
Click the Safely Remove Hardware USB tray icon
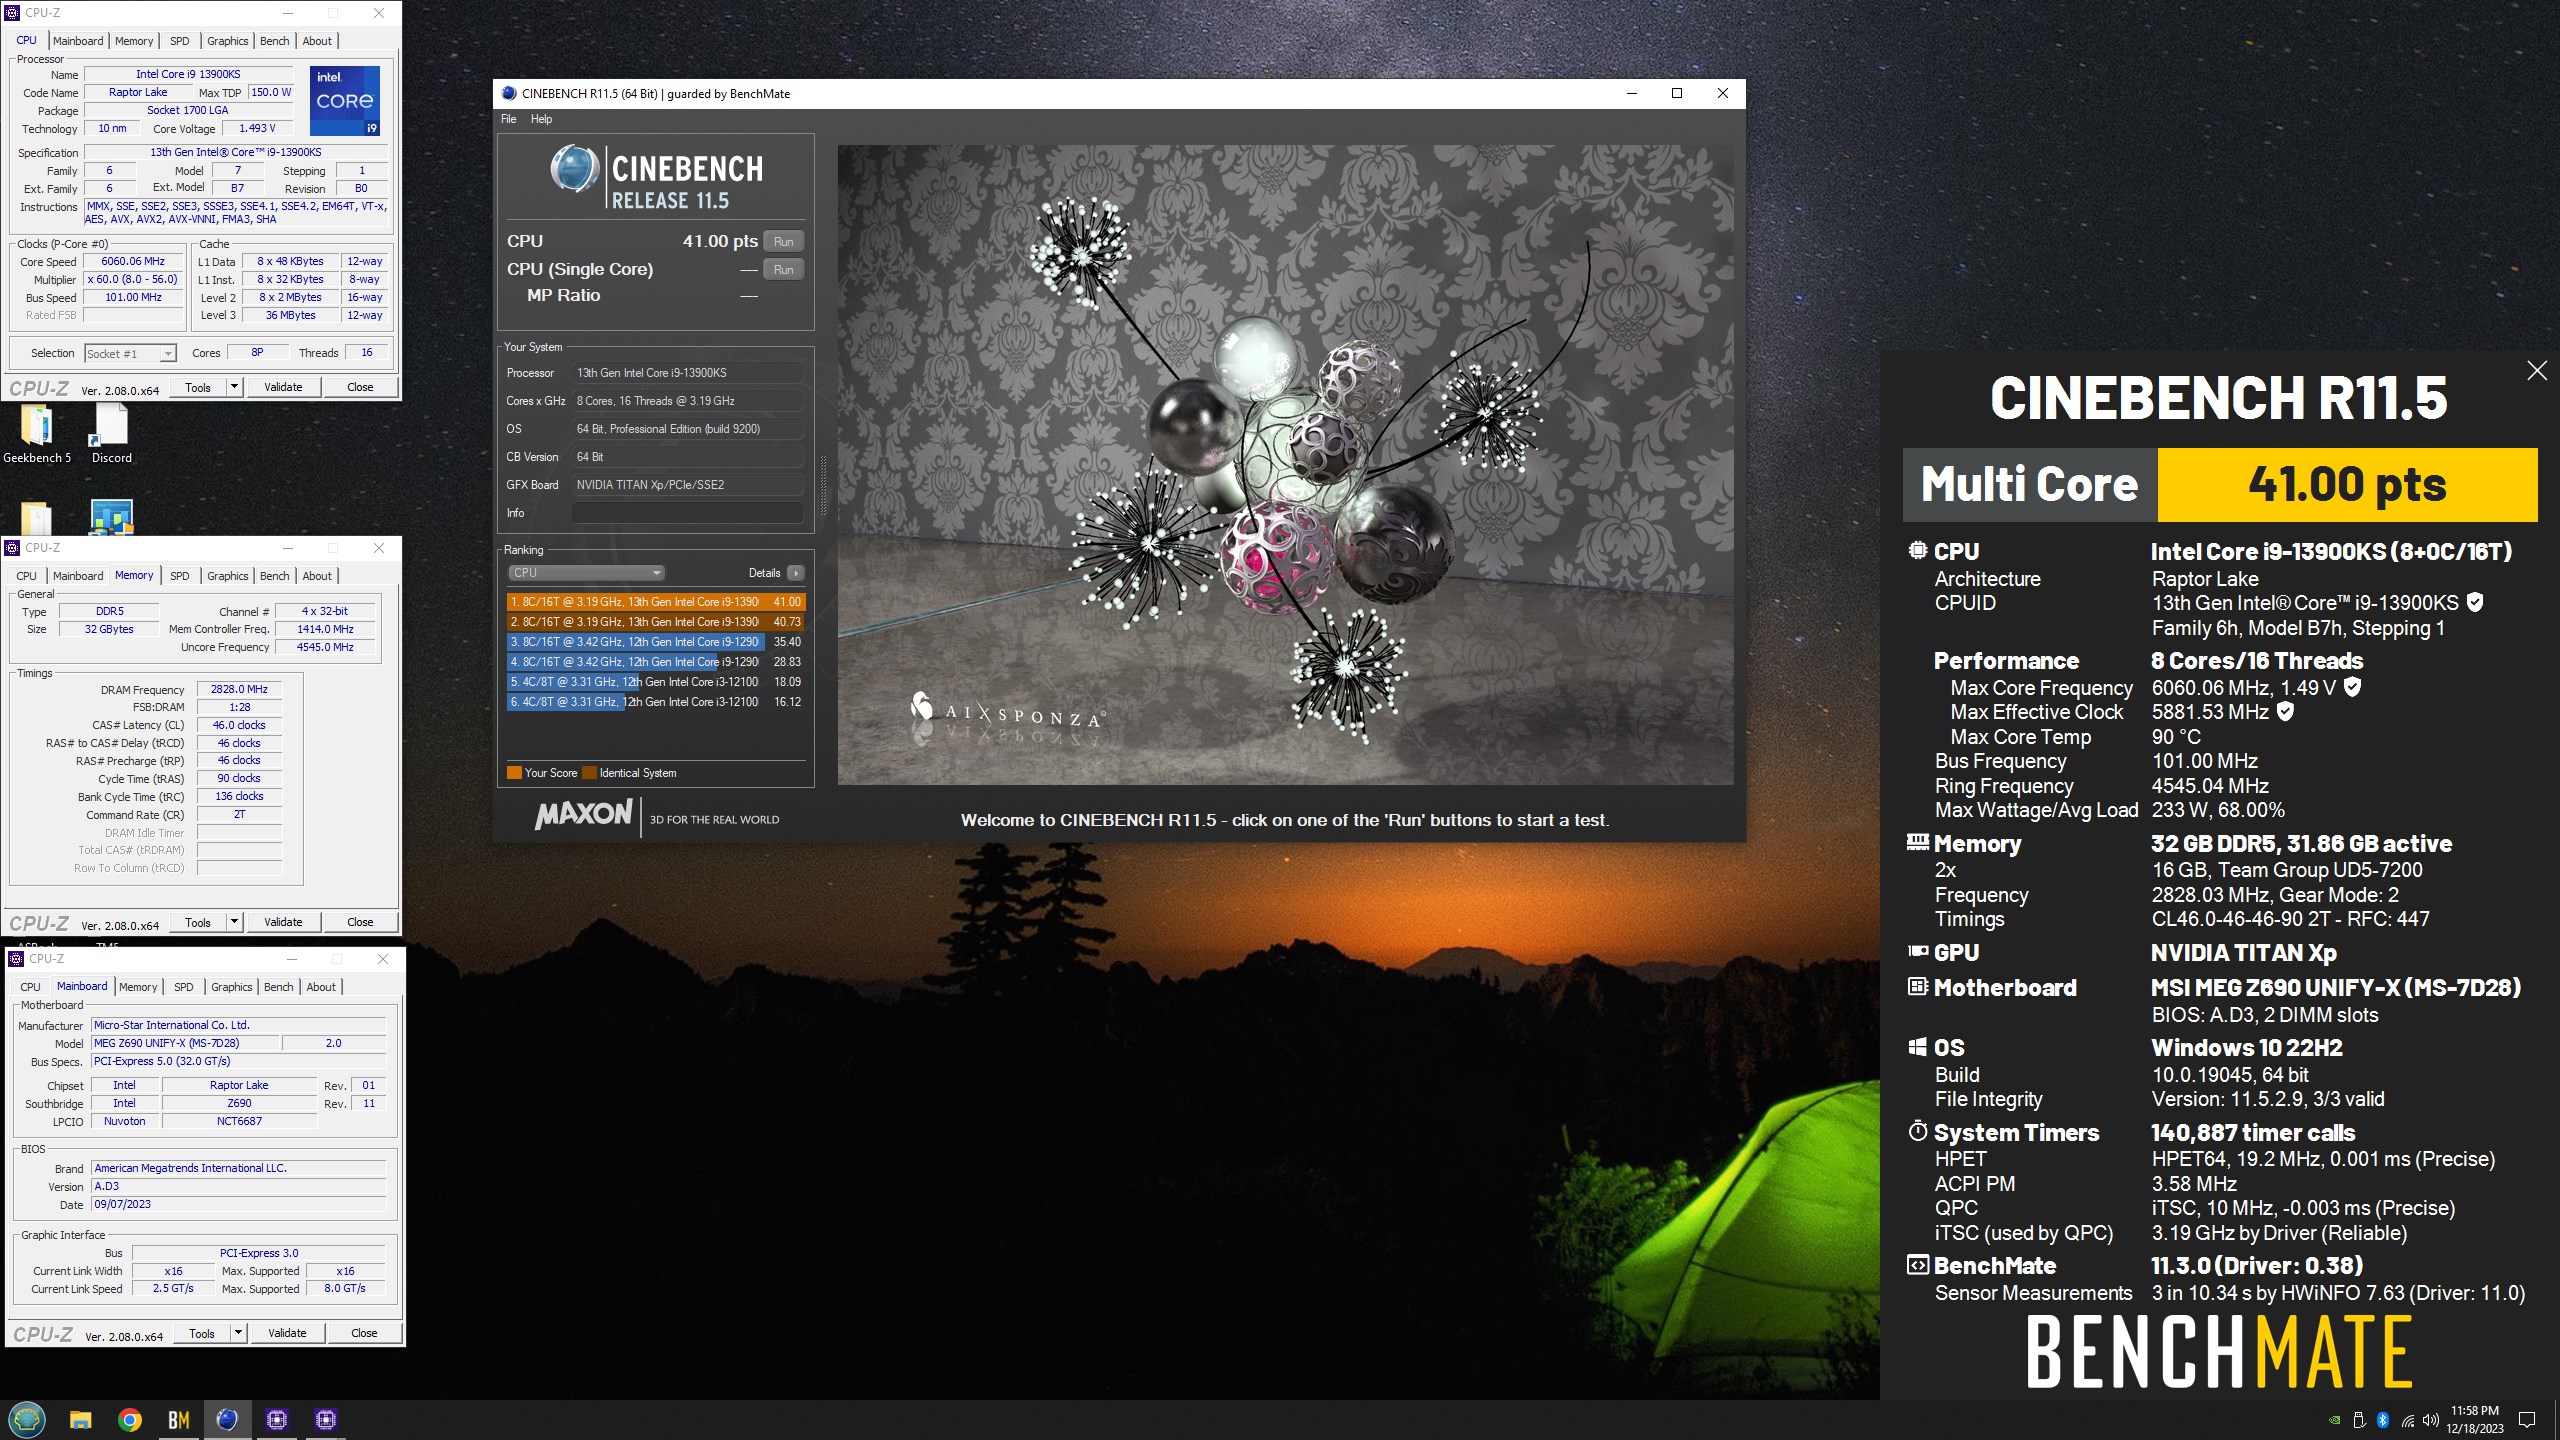click(x=2359, y=1419)
